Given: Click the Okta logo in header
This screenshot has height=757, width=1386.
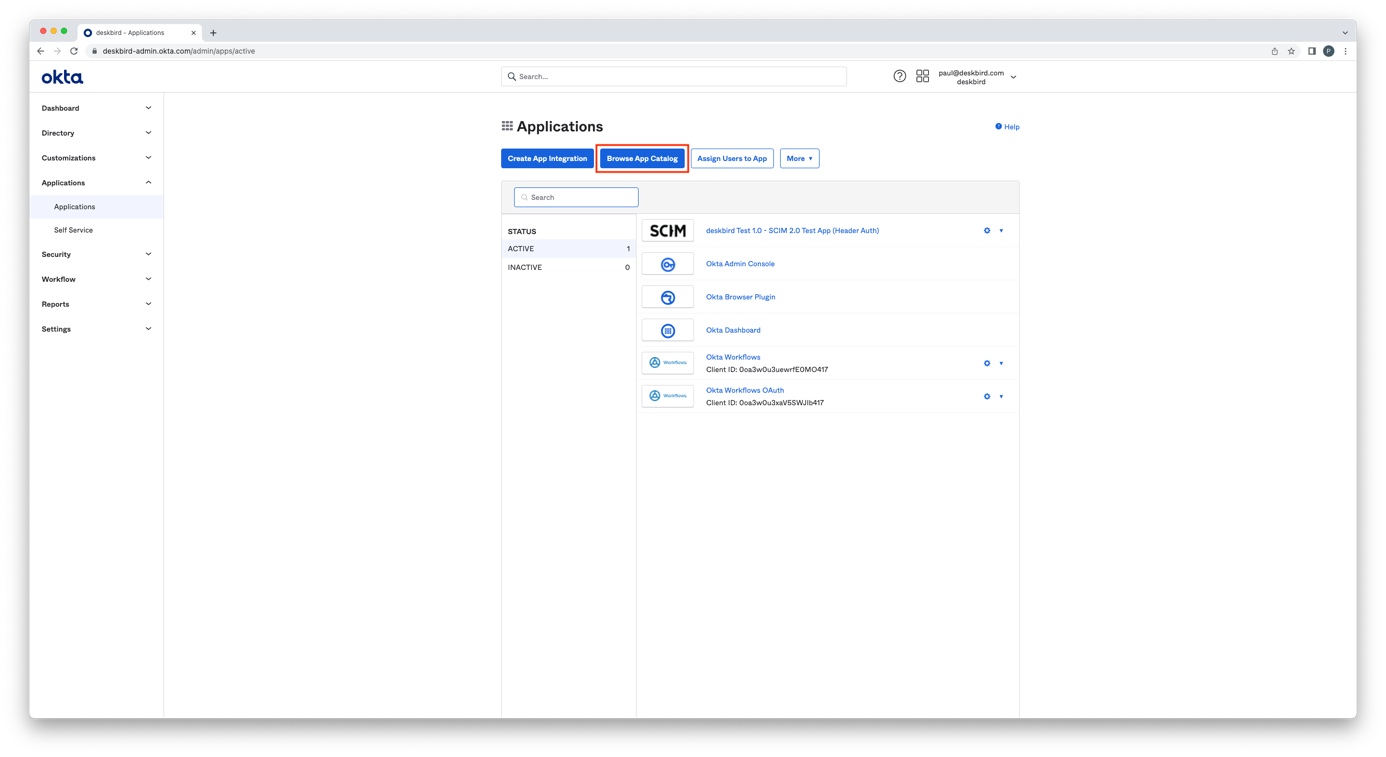Looking at the screenshot, I should click(x=62, y=77).
